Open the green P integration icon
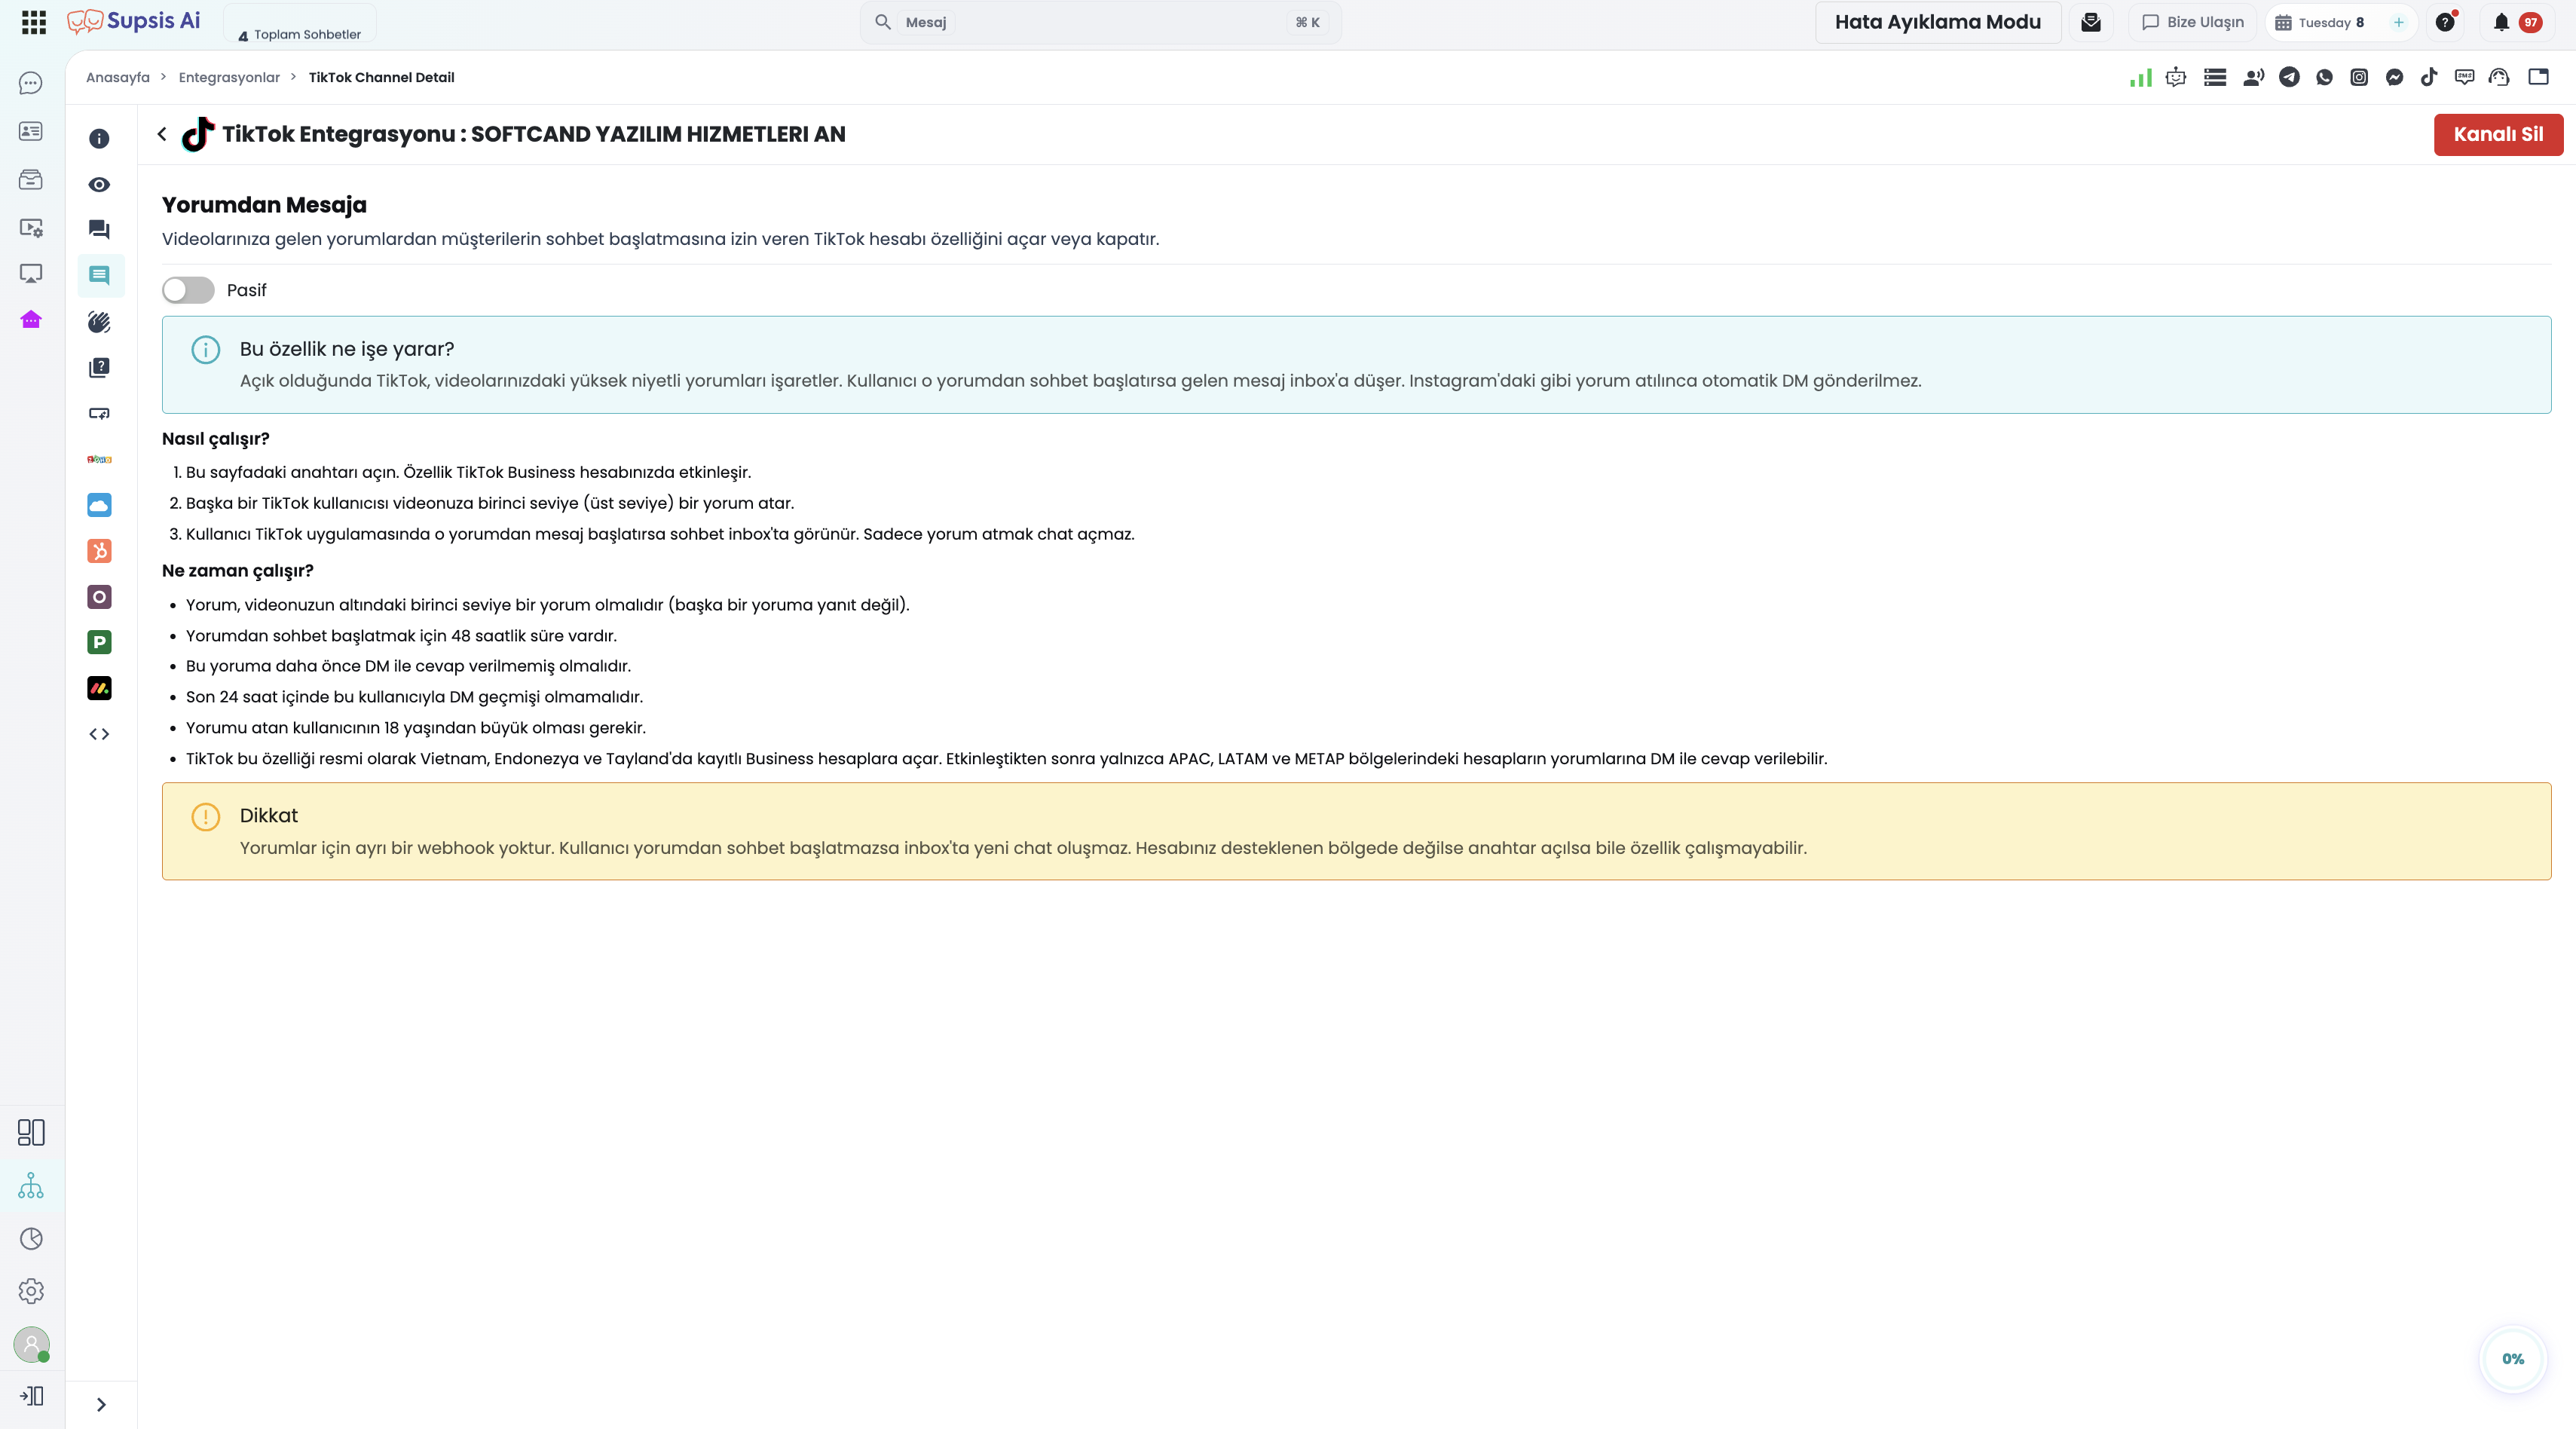The height and width of the screenshot is (1429, 2576). [x=99, y=642]
